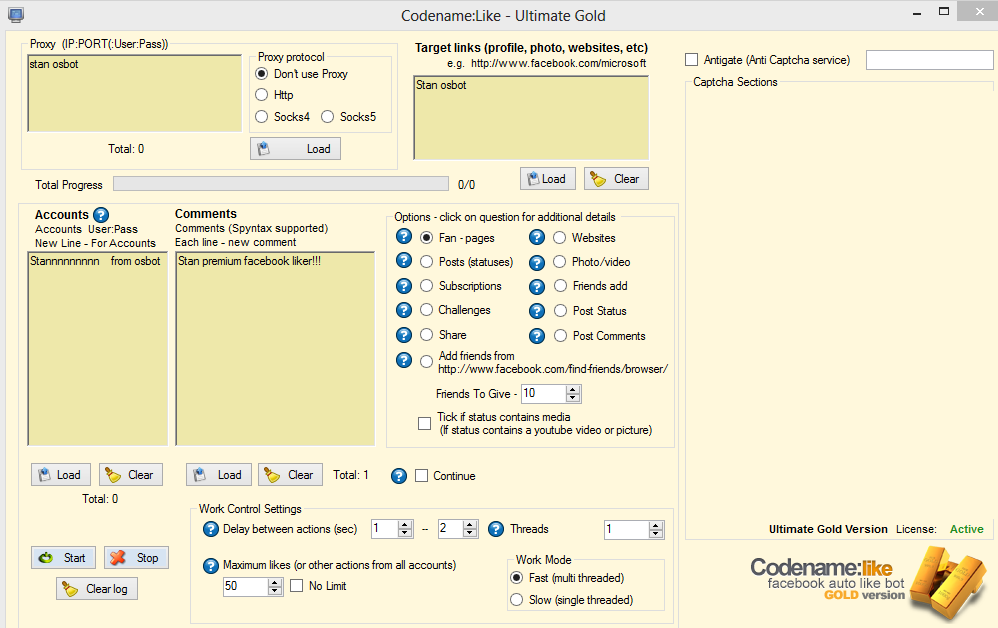Adjust maximum delay spinner arrows

tap(470, 529)
